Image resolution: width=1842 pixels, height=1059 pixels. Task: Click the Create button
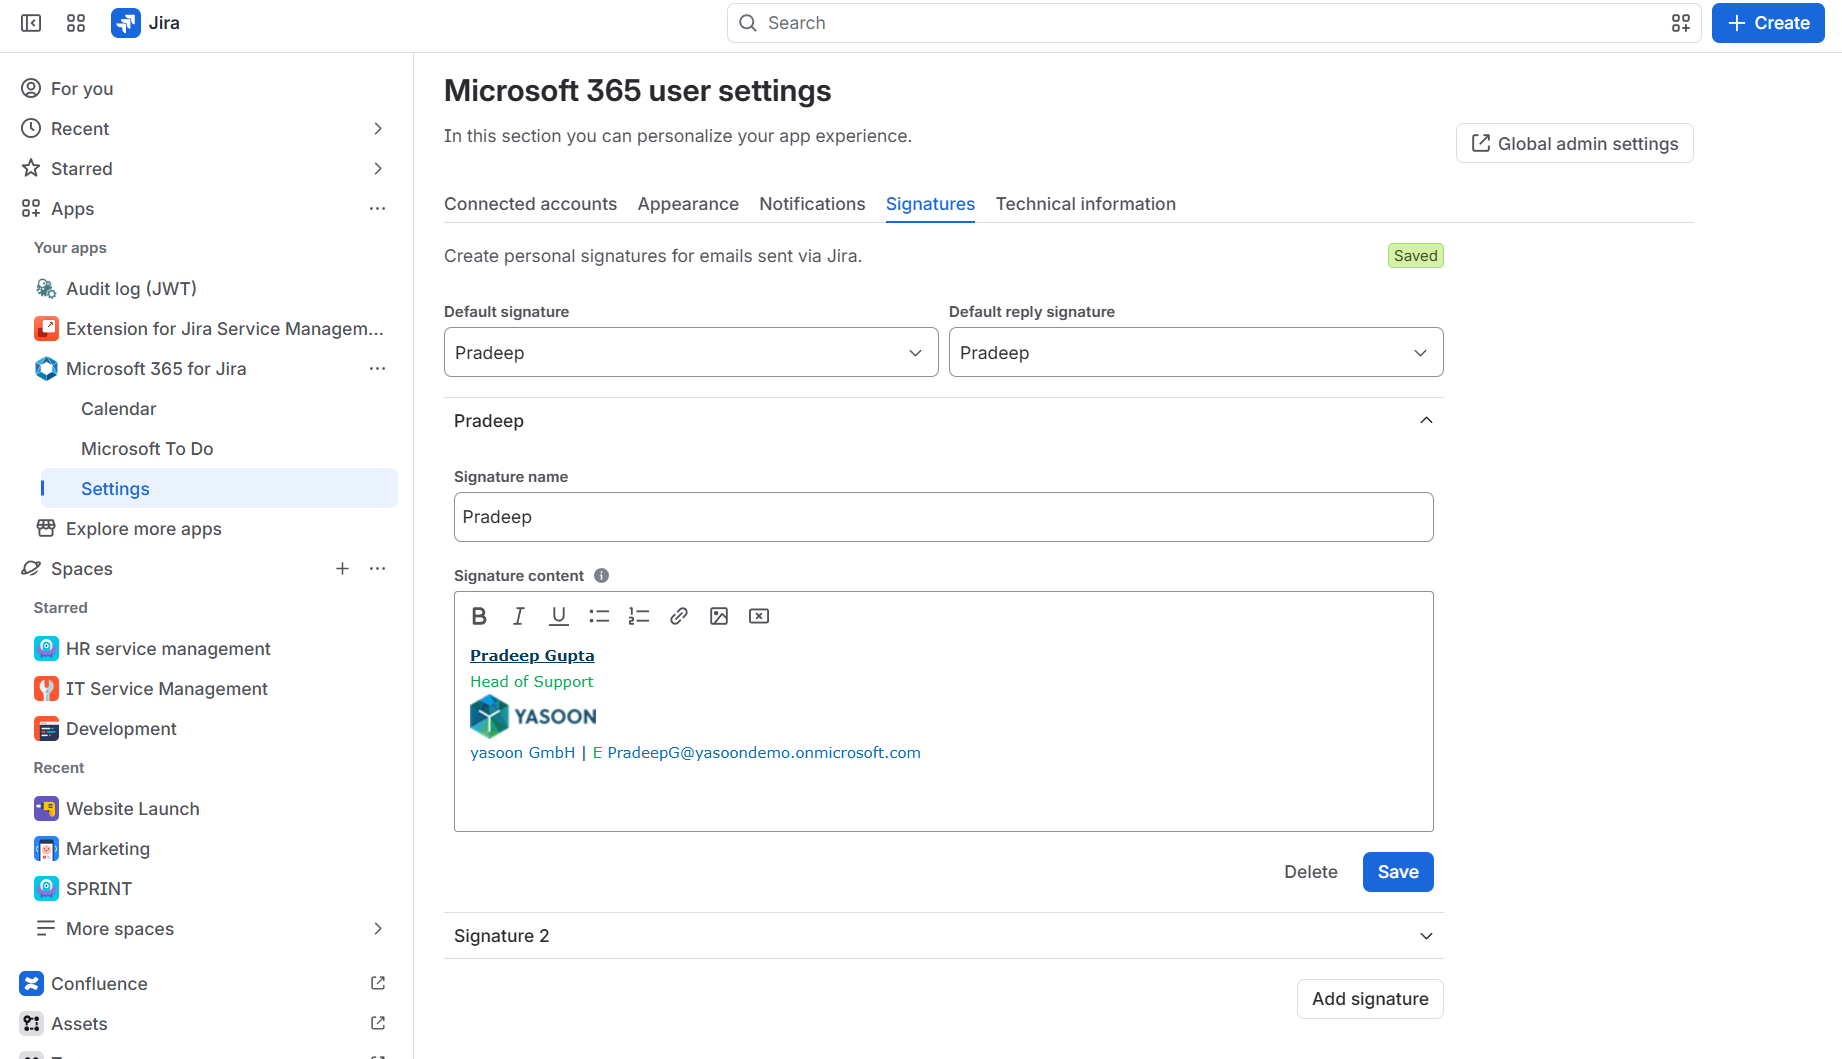coord(1767,23)
